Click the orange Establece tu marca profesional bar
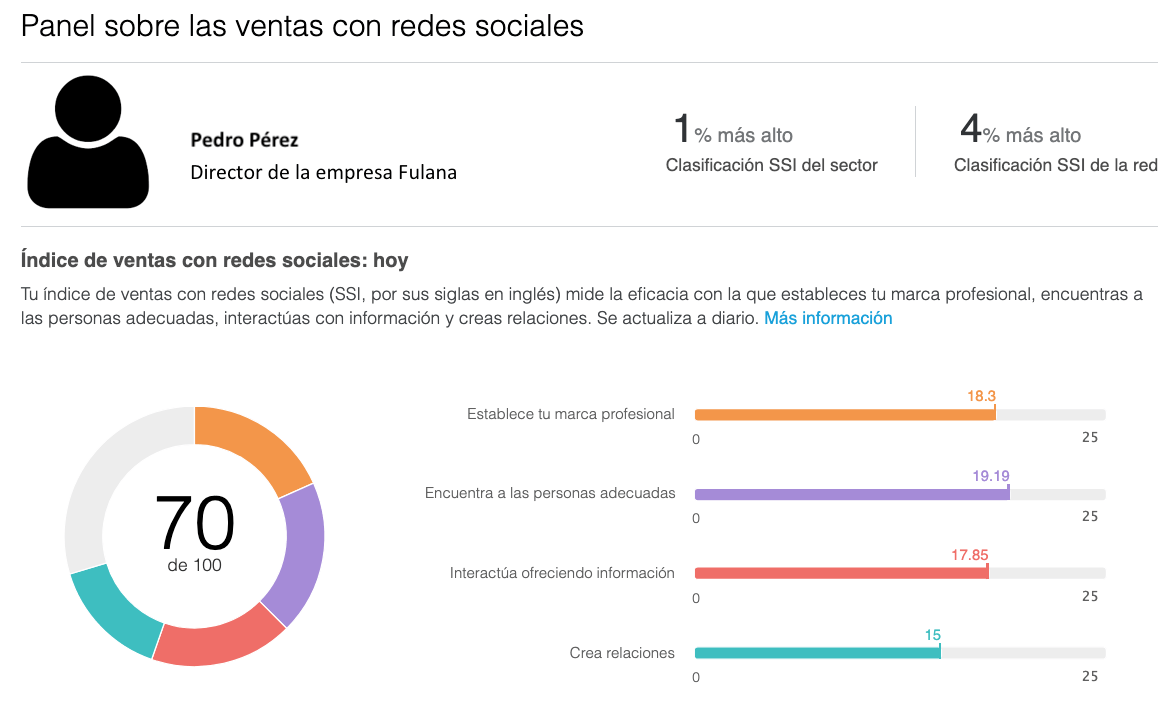 pyautogui.click(x=845, y=415)
